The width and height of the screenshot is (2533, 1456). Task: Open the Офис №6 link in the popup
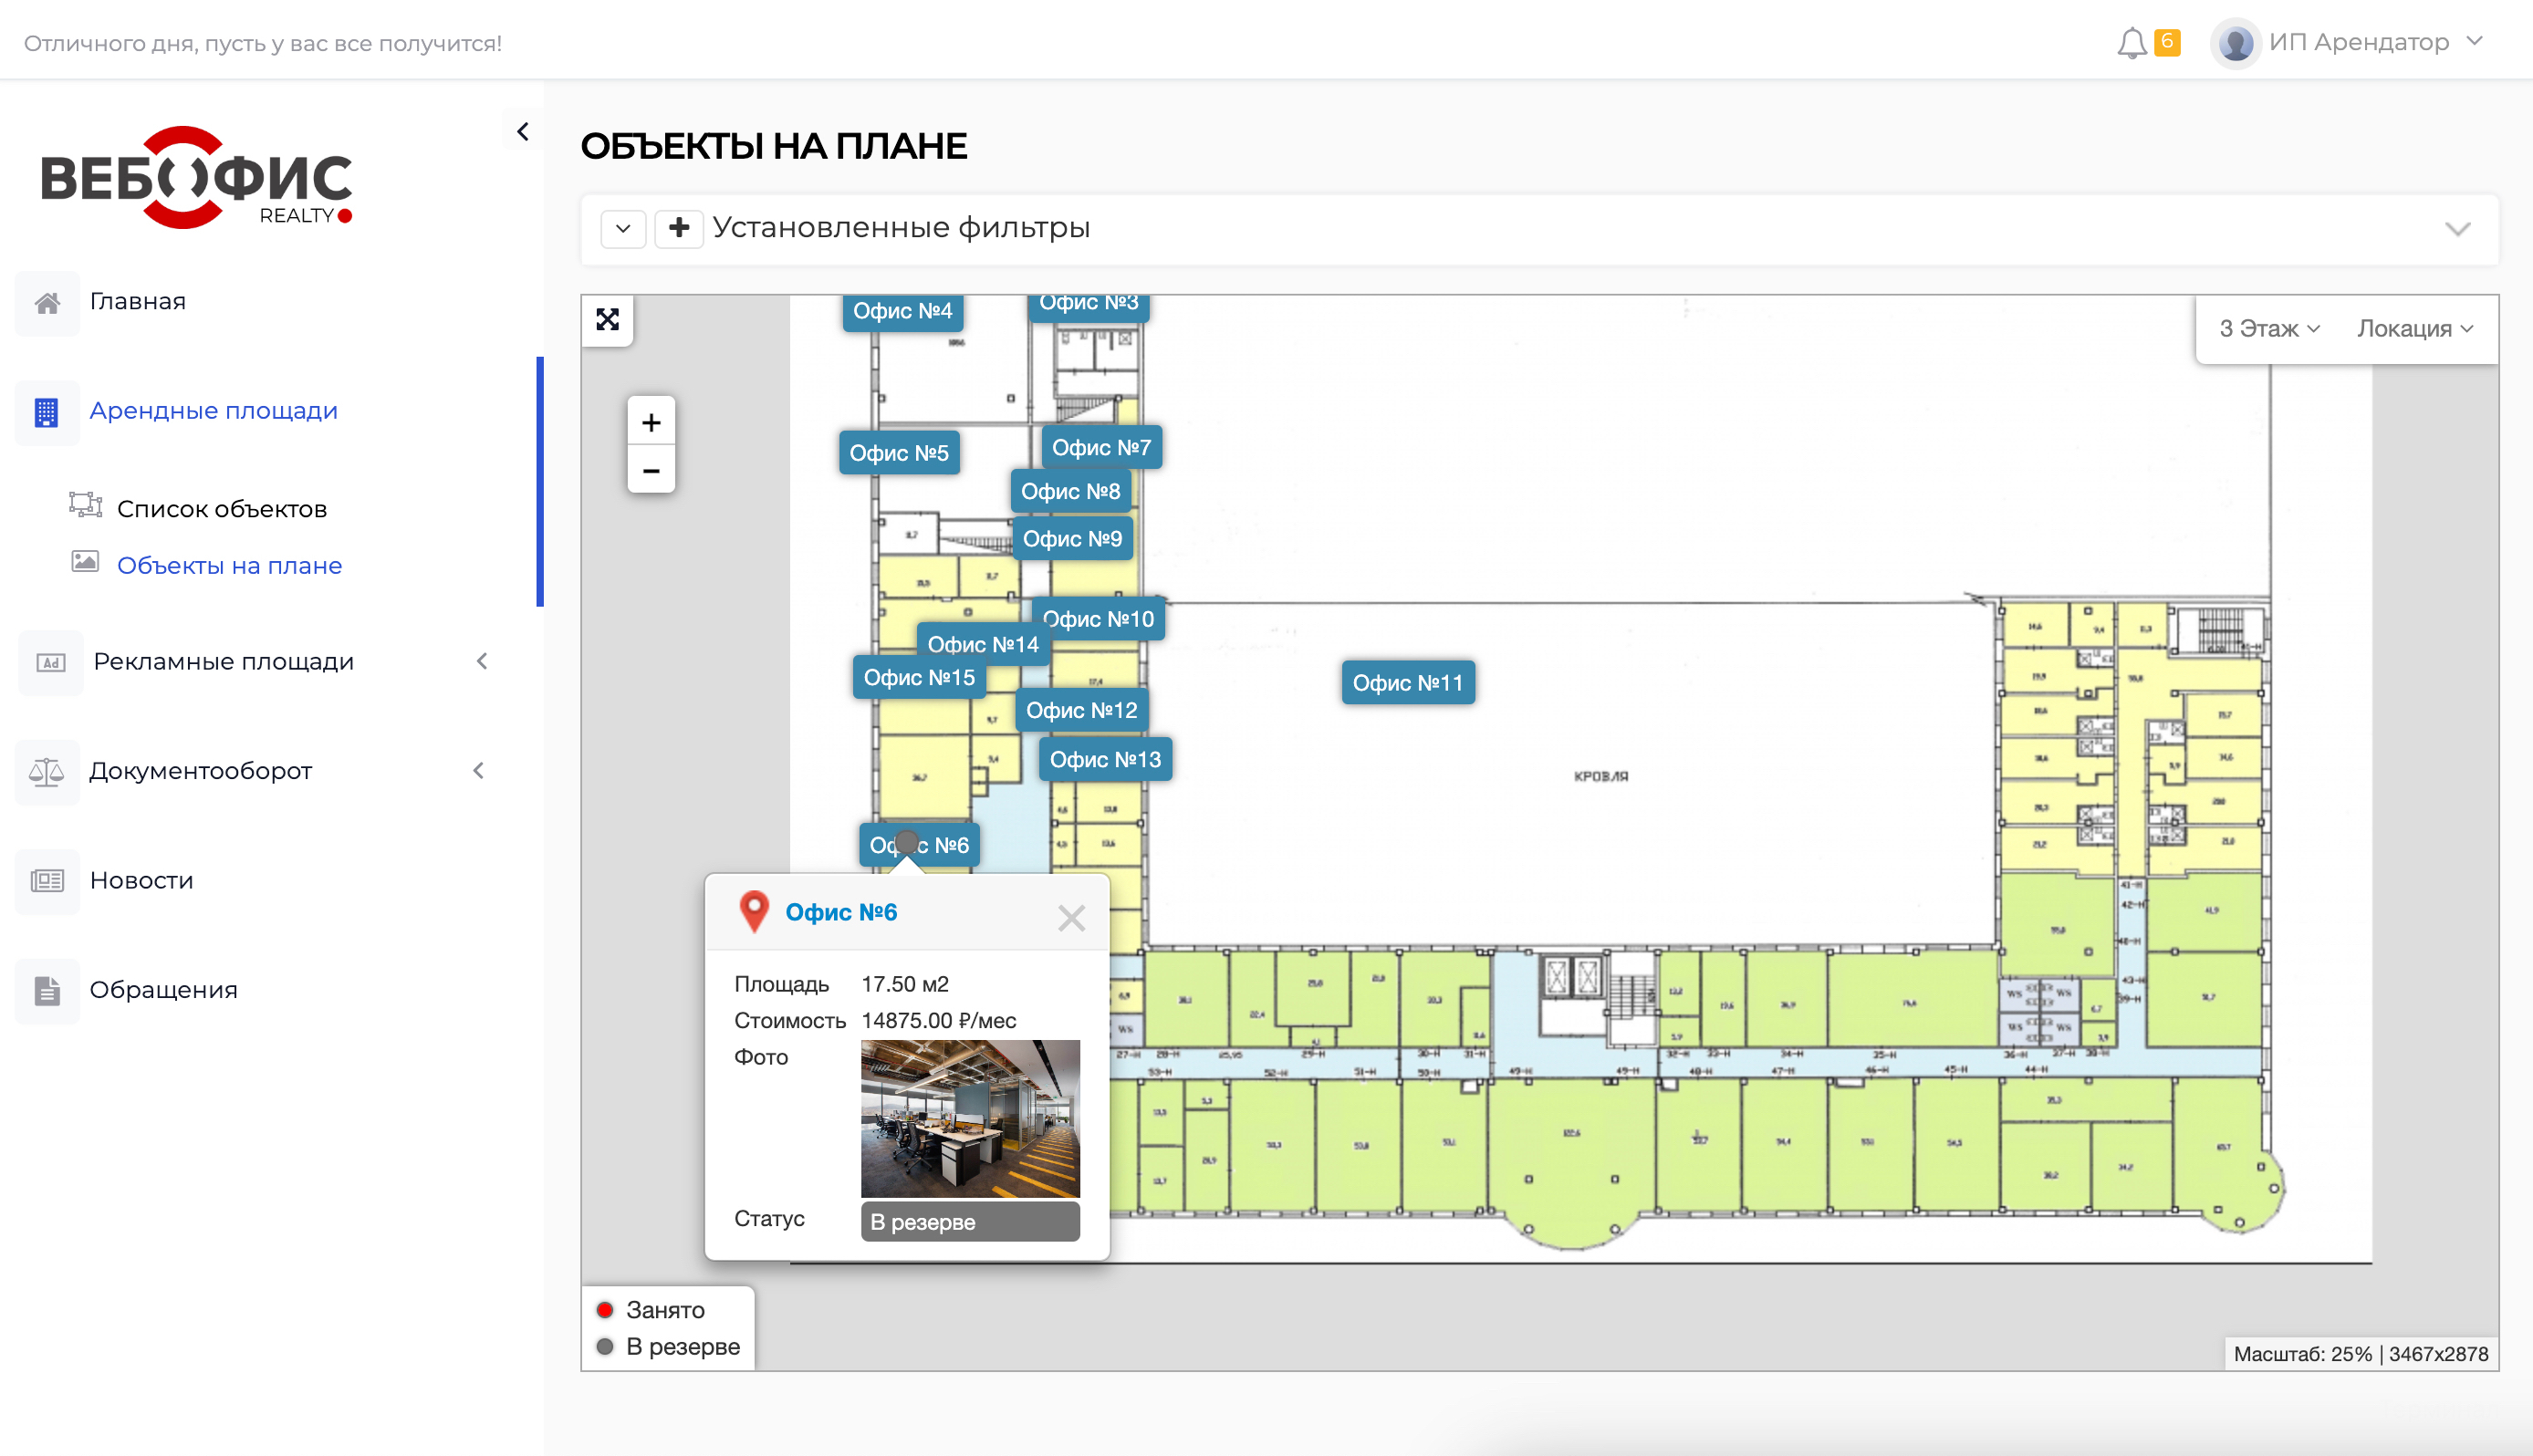tap(840, 913)
